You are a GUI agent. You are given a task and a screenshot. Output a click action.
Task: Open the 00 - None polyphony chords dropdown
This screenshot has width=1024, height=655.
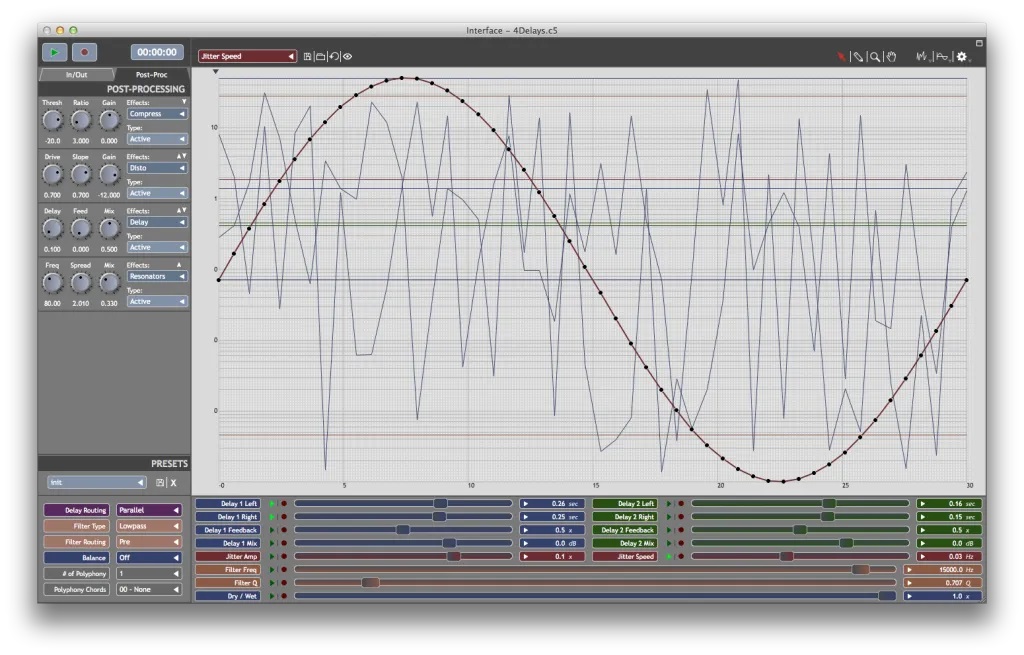point(149,590)
